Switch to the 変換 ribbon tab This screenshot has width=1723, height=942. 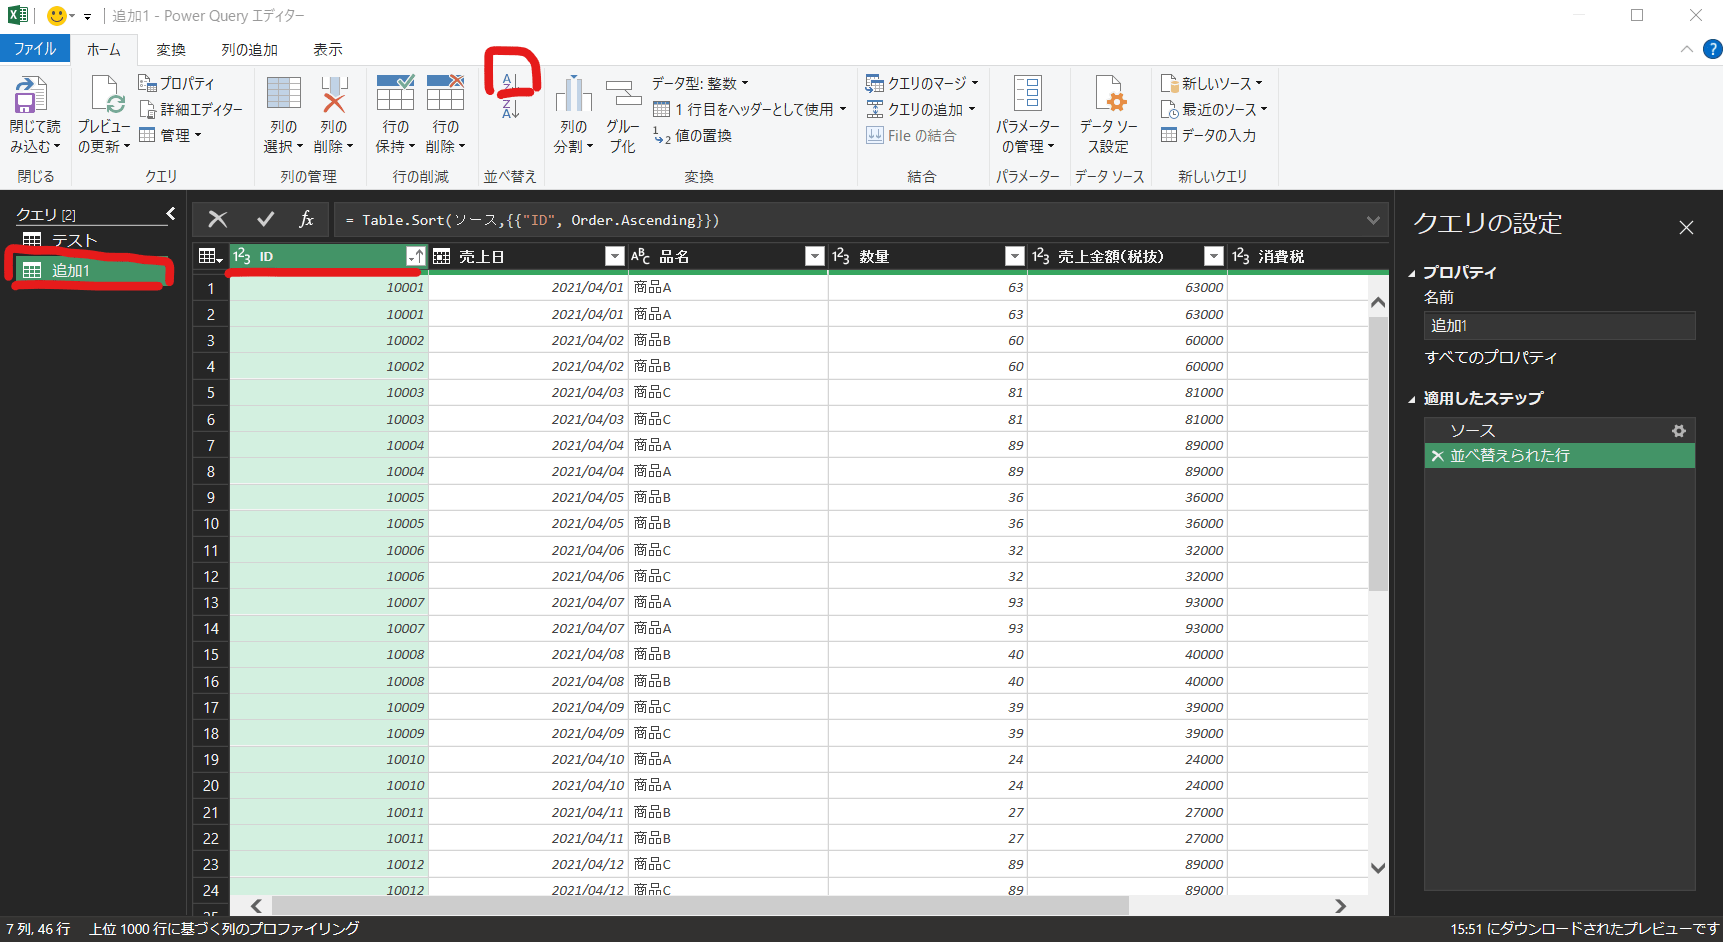[x=171, y=49]
